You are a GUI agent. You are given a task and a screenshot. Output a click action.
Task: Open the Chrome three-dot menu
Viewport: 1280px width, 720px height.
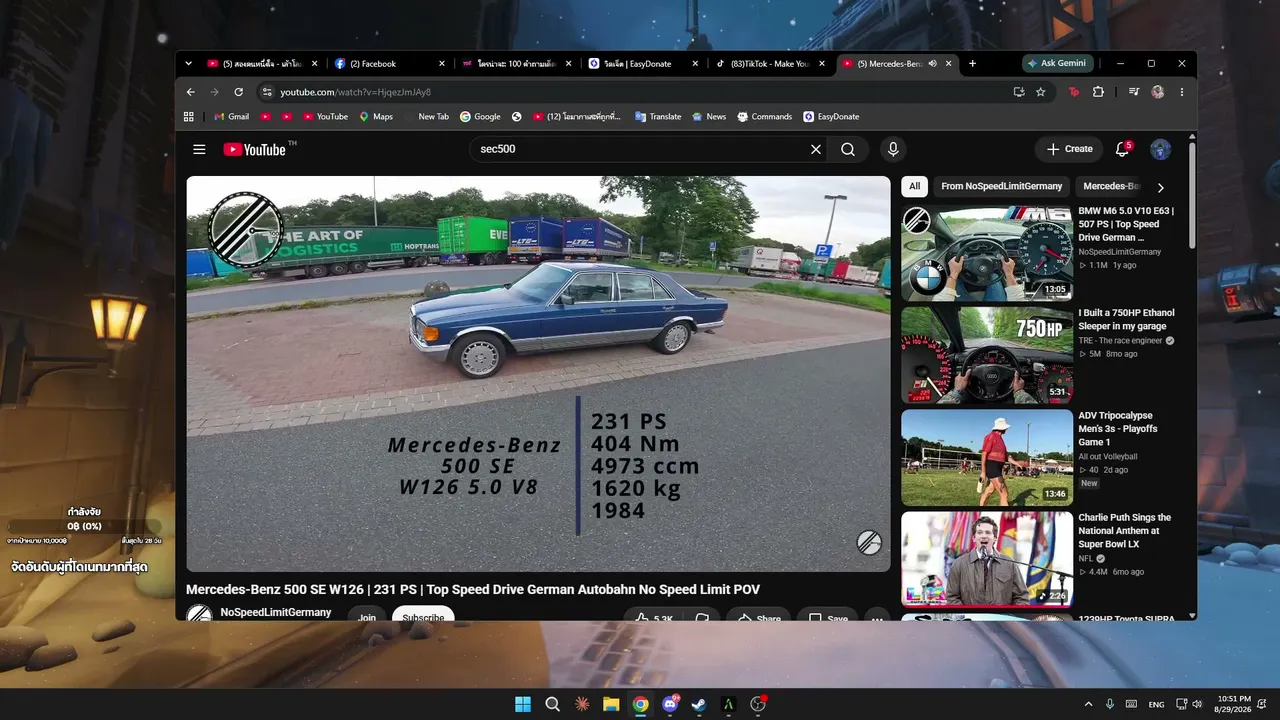[x=1182, y=92]
